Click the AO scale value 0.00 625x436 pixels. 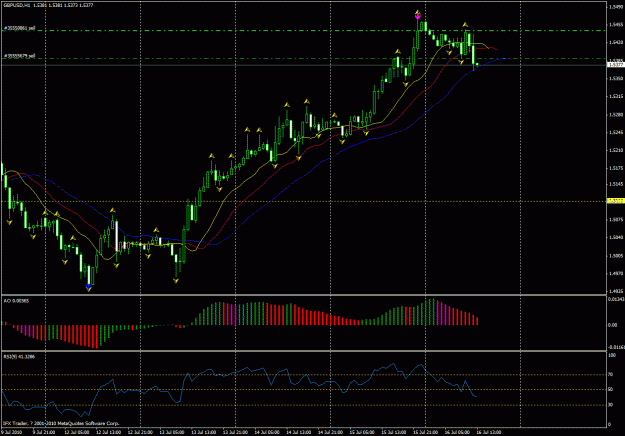pos(613,325)
